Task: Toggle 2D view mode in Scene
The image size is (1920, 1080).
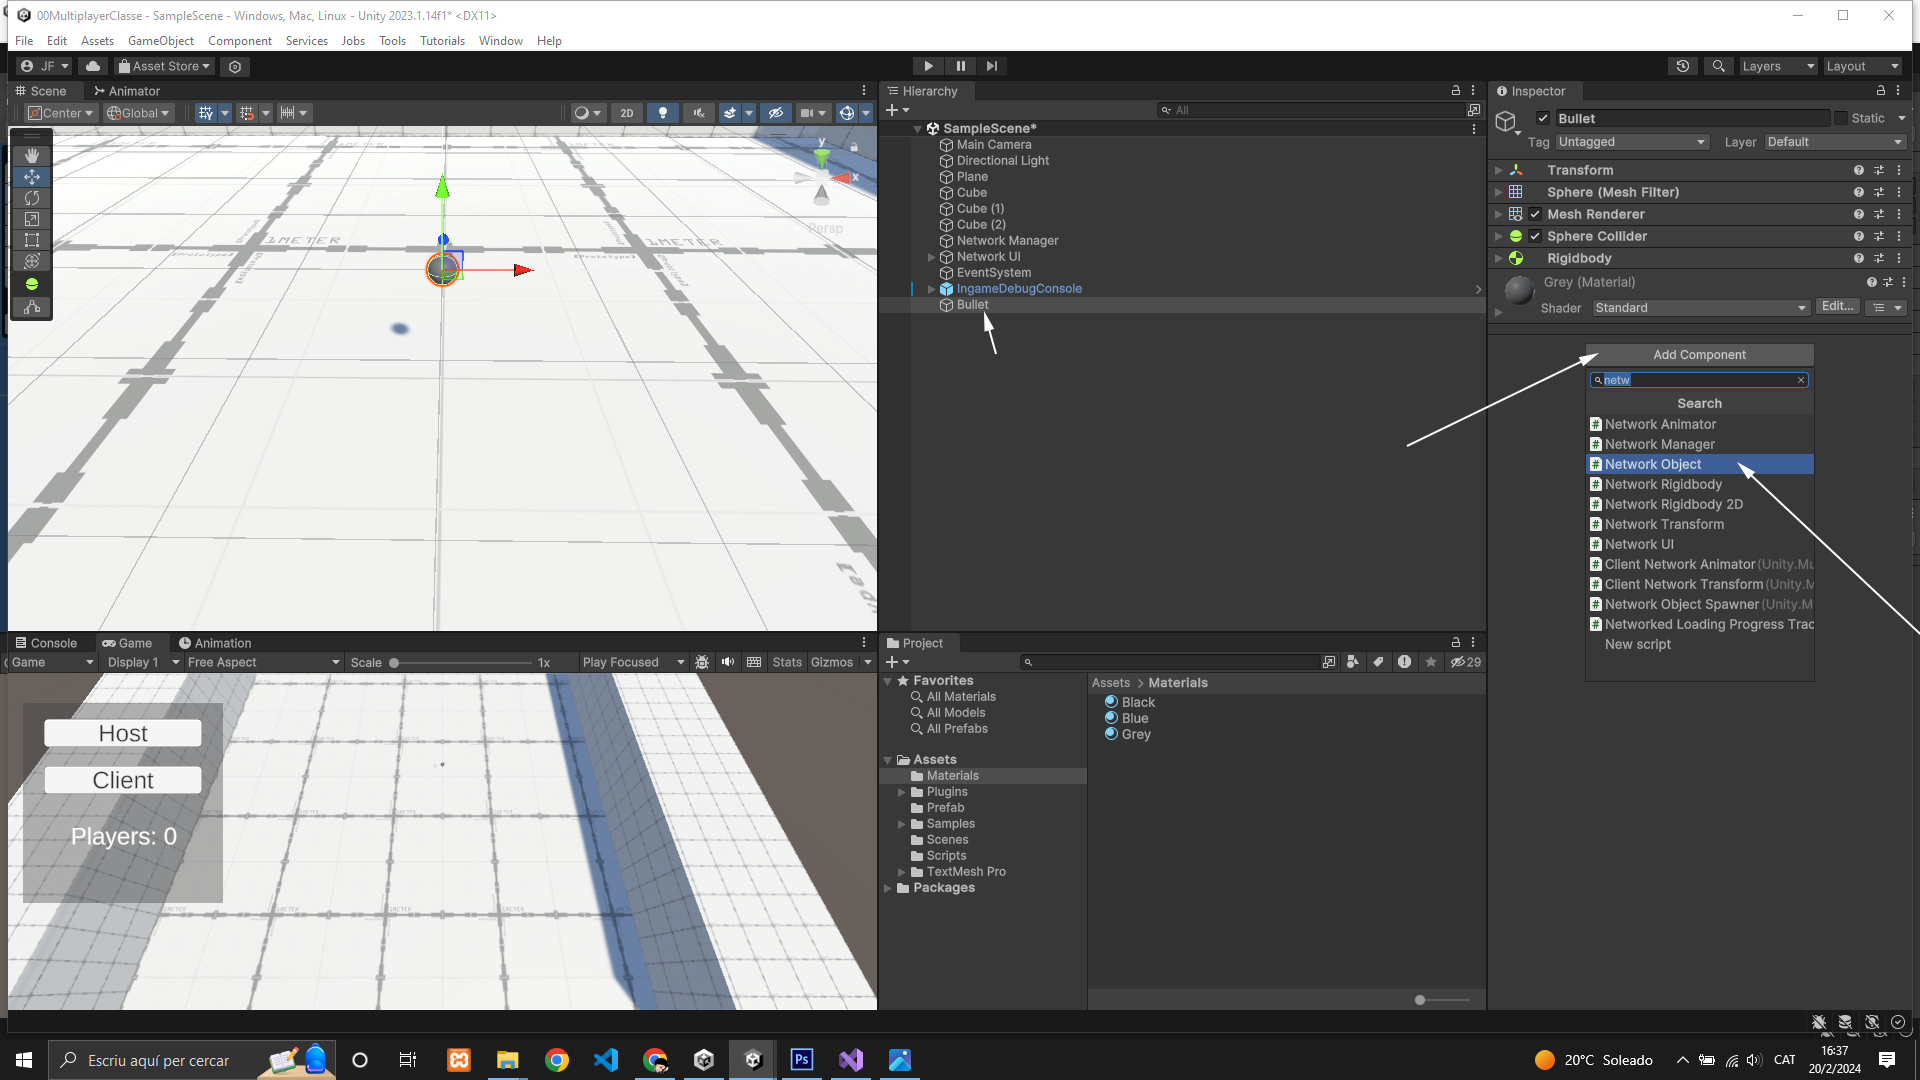Action: (627, 113)
